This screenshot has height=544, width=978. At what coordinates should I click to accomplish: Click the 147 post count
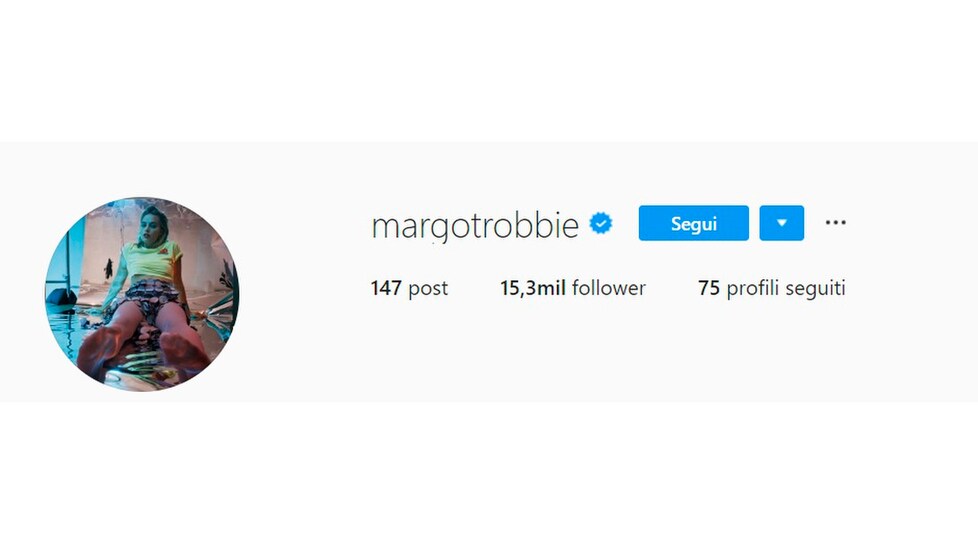[x=409, y=288]
